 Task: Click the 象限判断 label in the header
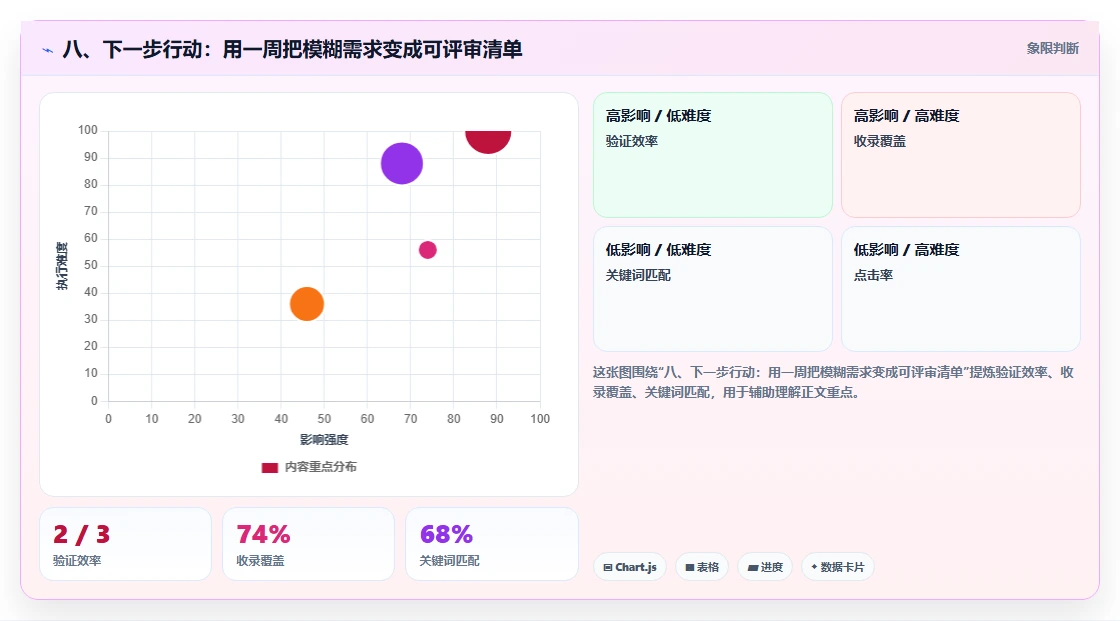click(x=1052, y=49)
